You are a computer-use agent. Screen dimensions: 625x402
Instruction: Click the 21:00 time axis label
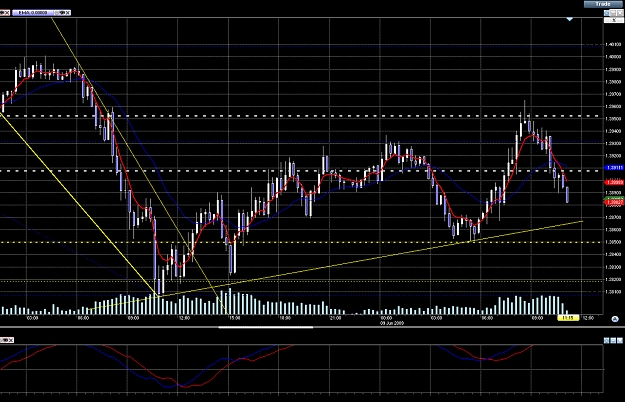click(x=335, y=318)
